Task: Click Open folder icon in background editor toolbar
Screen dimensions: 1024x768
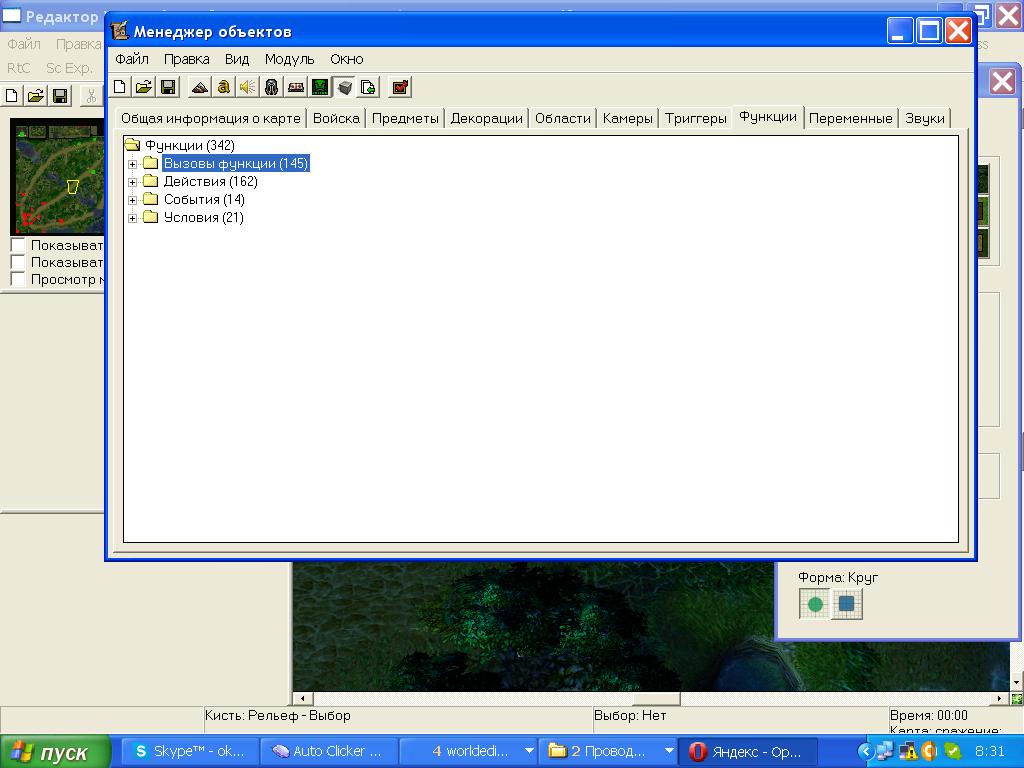Action: pyautogui.click(x=36, y=96)
